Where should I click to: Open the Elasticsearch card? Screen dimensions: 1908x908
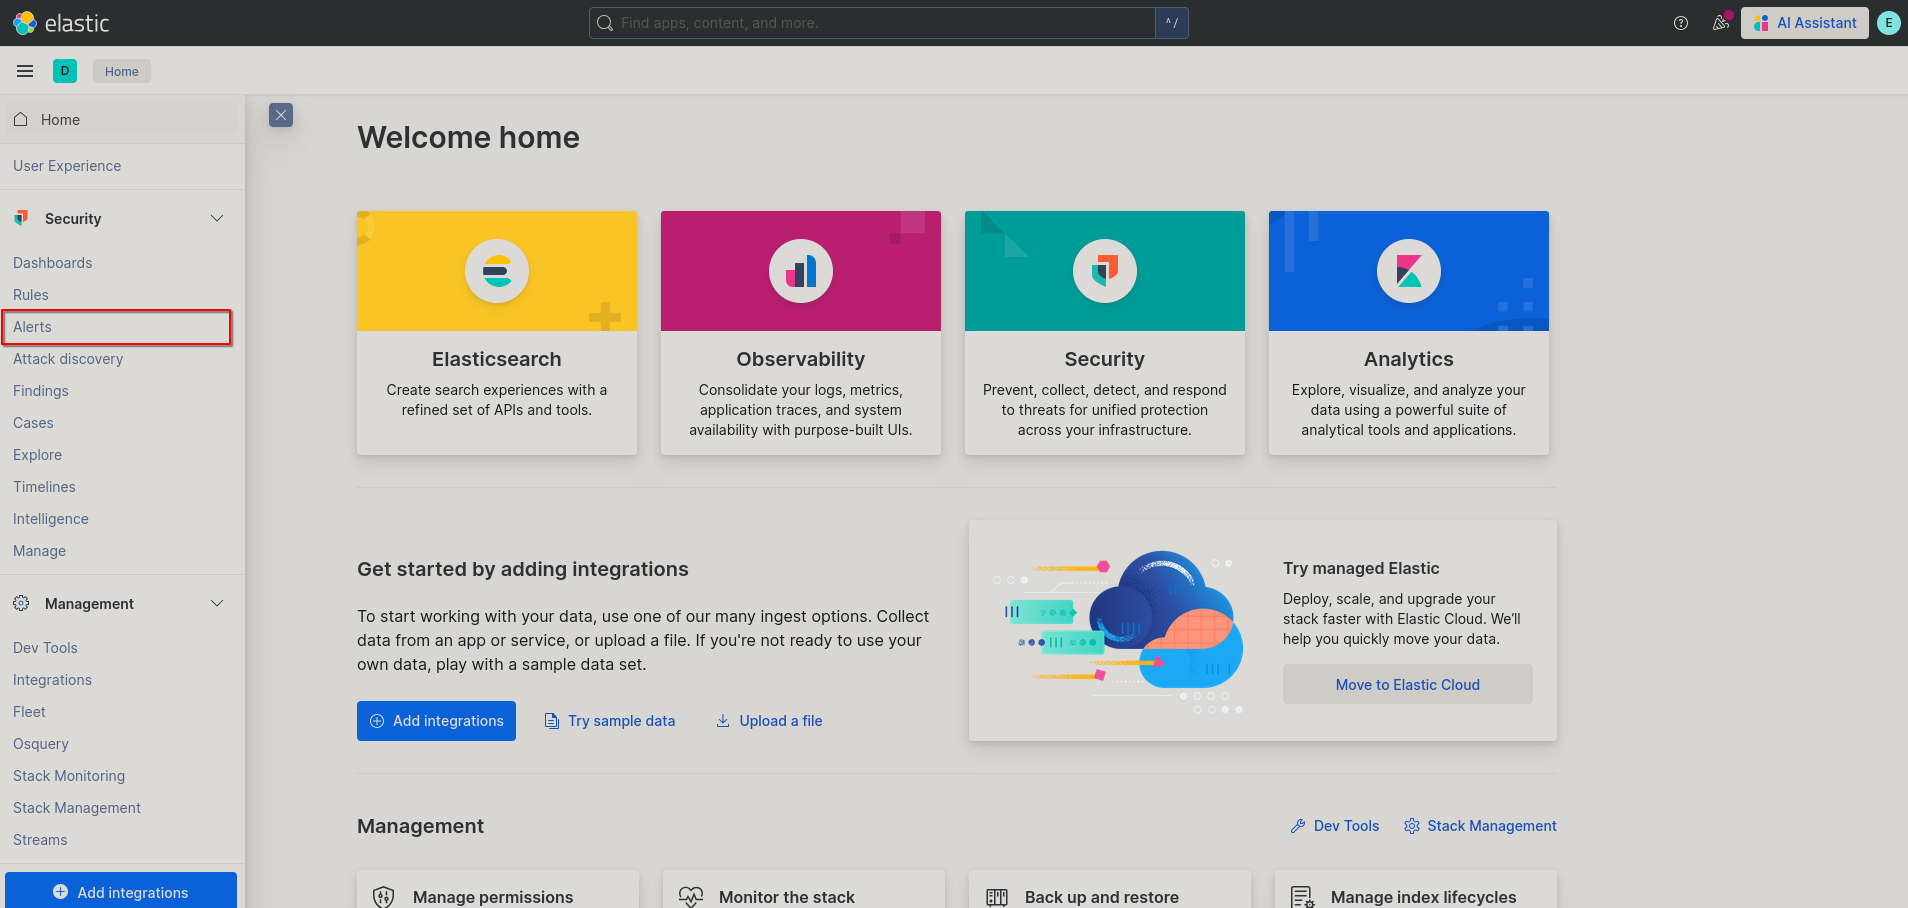[x=497, y=333]
